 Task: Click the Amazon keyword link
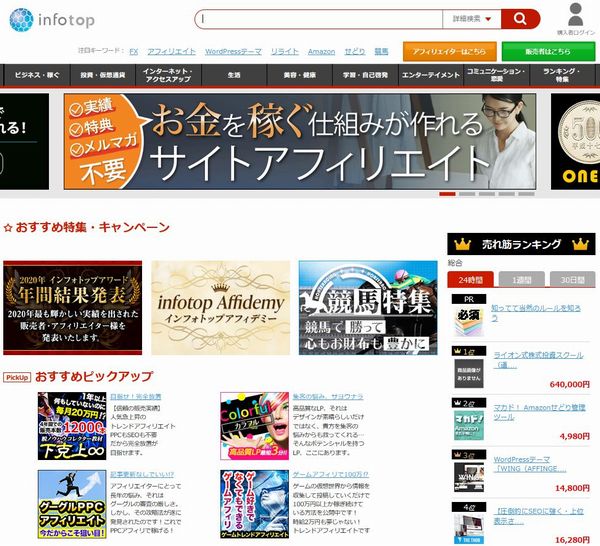pos(321,51)
